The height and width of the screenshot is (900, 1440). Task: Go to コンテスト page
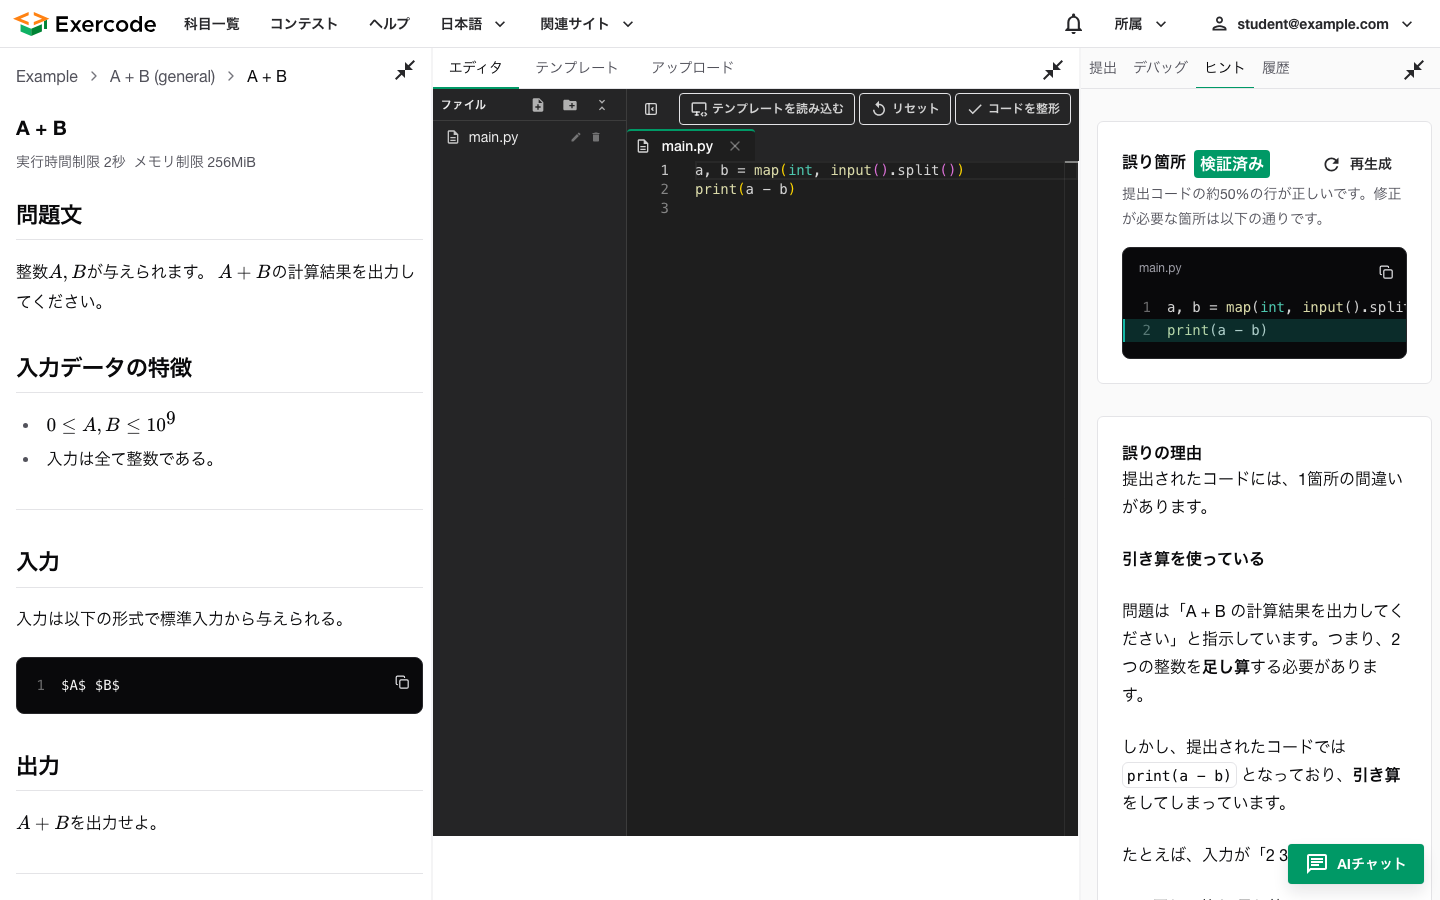[x=304, y=24]
